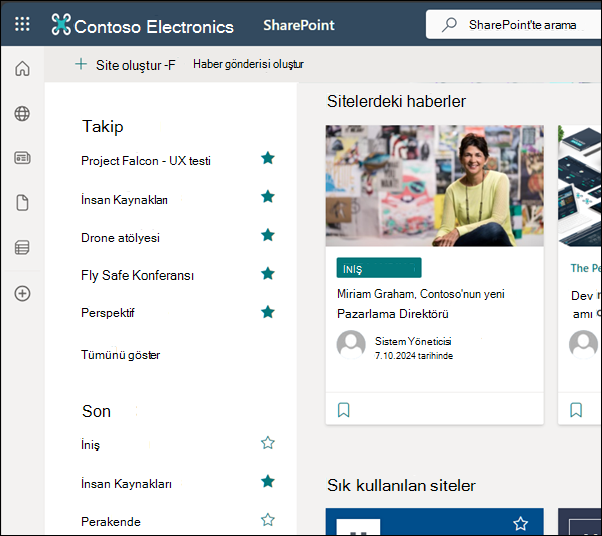Image resolution: width=602 pixels, height=536 pixels.
Task: Click the Contoso Electronics logo
Action: tap(61, 24)
